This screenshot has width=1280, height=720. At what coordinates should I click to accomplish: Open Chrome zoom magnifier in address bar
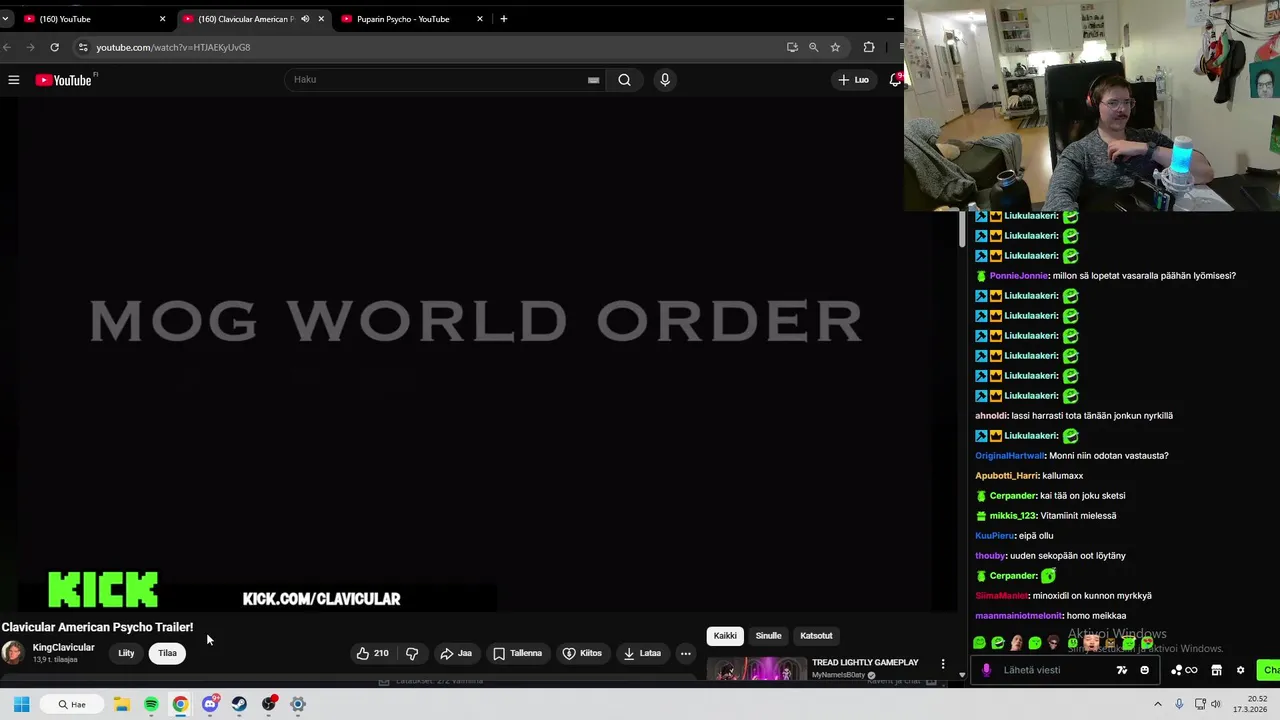(813, 47)
